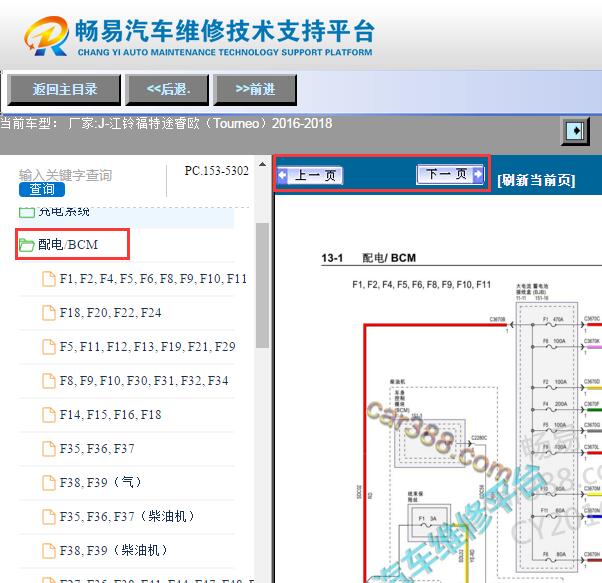Click the 上一页 previous page button

click(310, 175)
